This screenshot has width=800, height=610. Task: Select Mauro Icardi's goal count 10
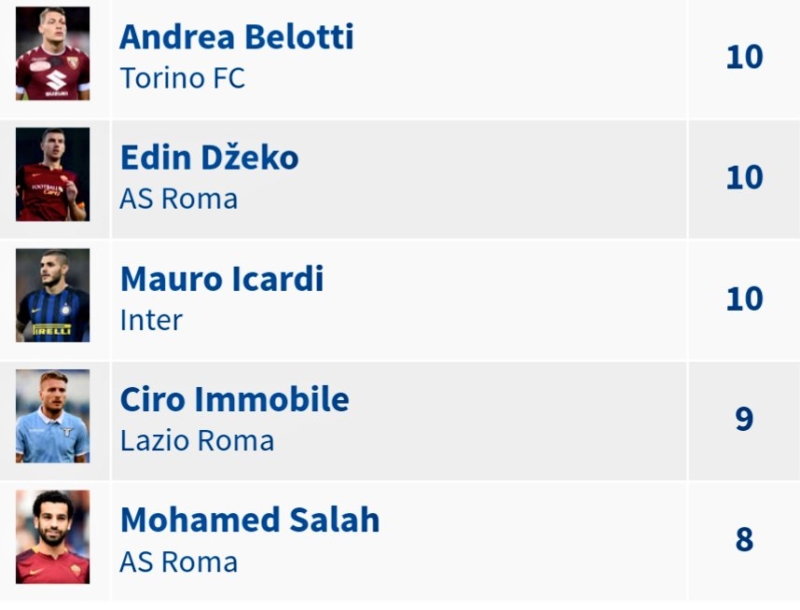[x=744, y=299]
